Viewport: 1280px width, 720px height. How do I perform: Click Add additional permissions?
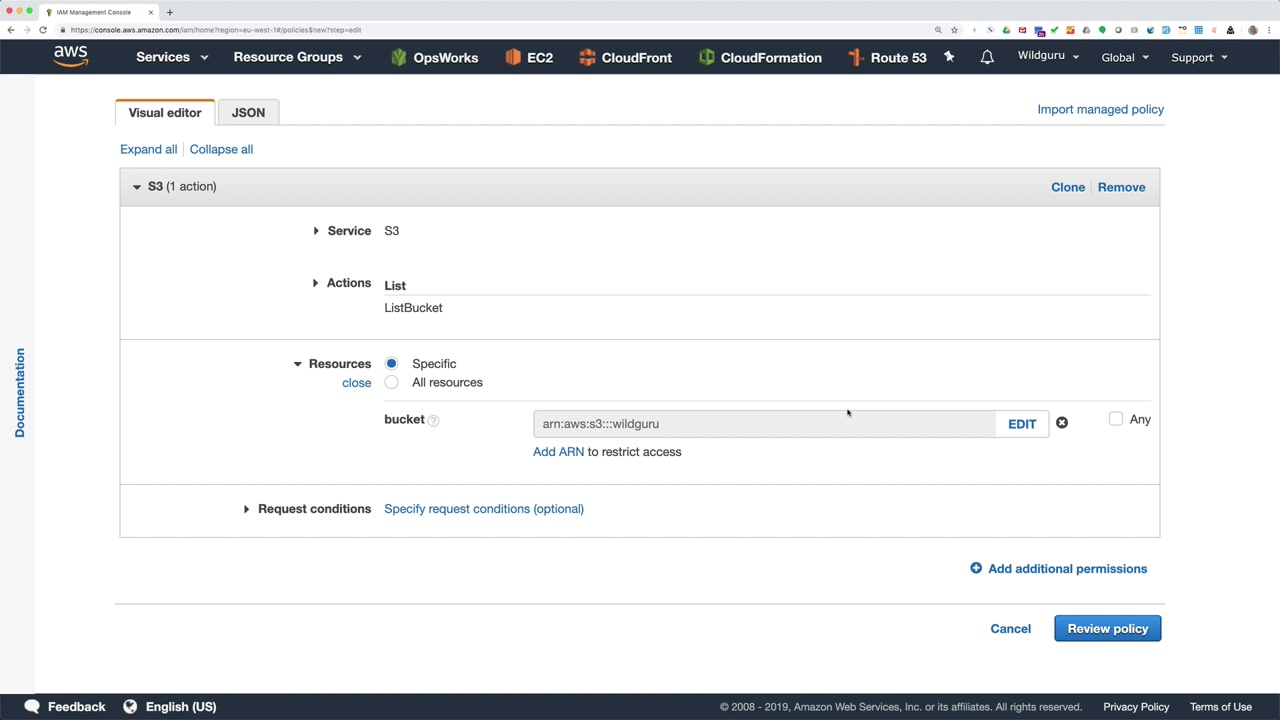[x=1067, y=569]
